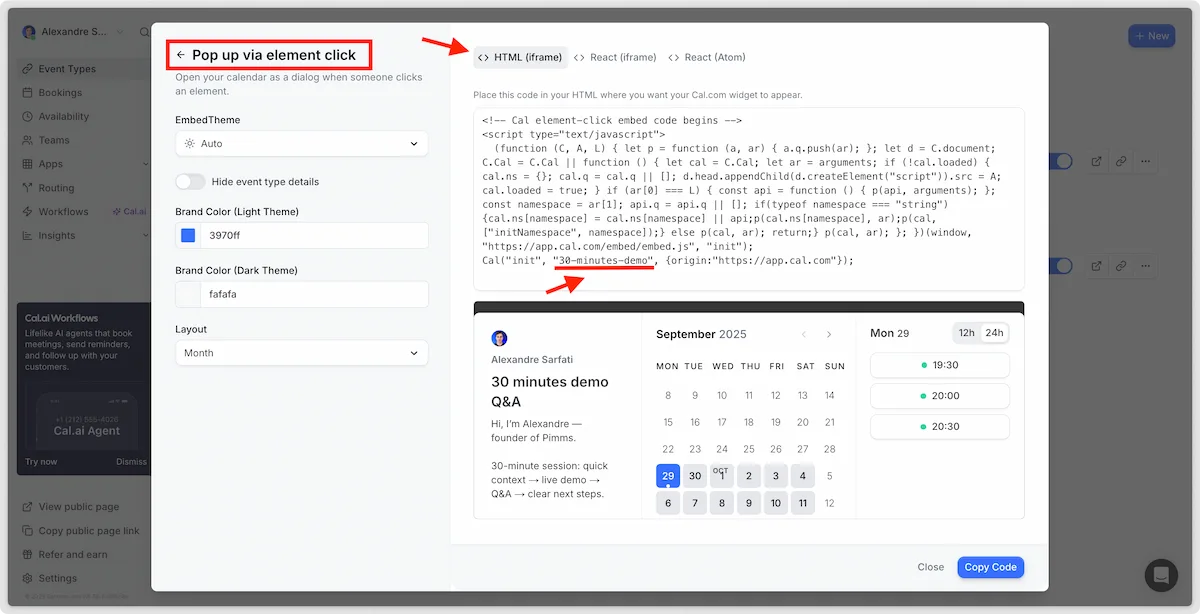Screen dimensions: 1200x614
Task: Open Alexandre S... account dropdown
Action: [74, 32]
